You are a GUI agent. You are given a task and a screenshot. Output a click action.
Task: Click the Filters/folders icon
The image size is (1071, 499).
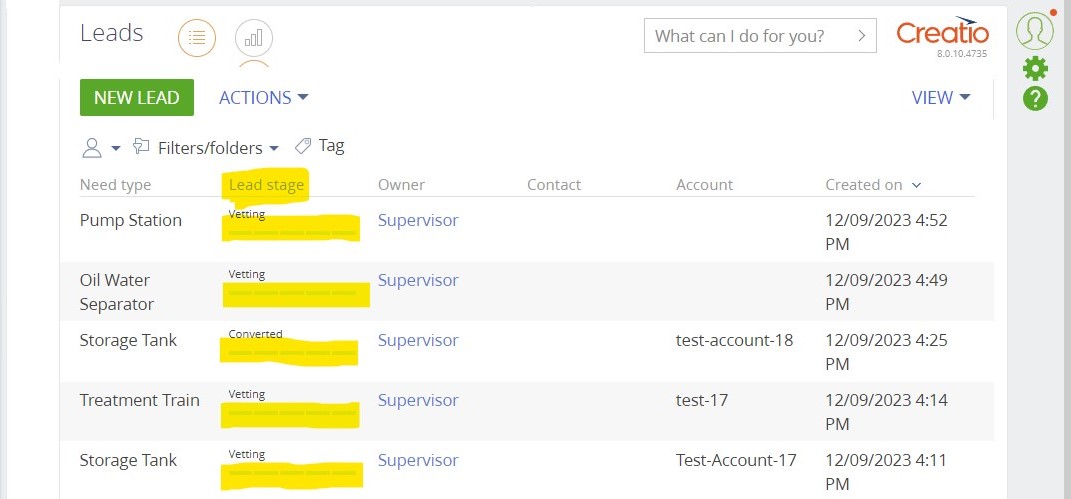141,146
